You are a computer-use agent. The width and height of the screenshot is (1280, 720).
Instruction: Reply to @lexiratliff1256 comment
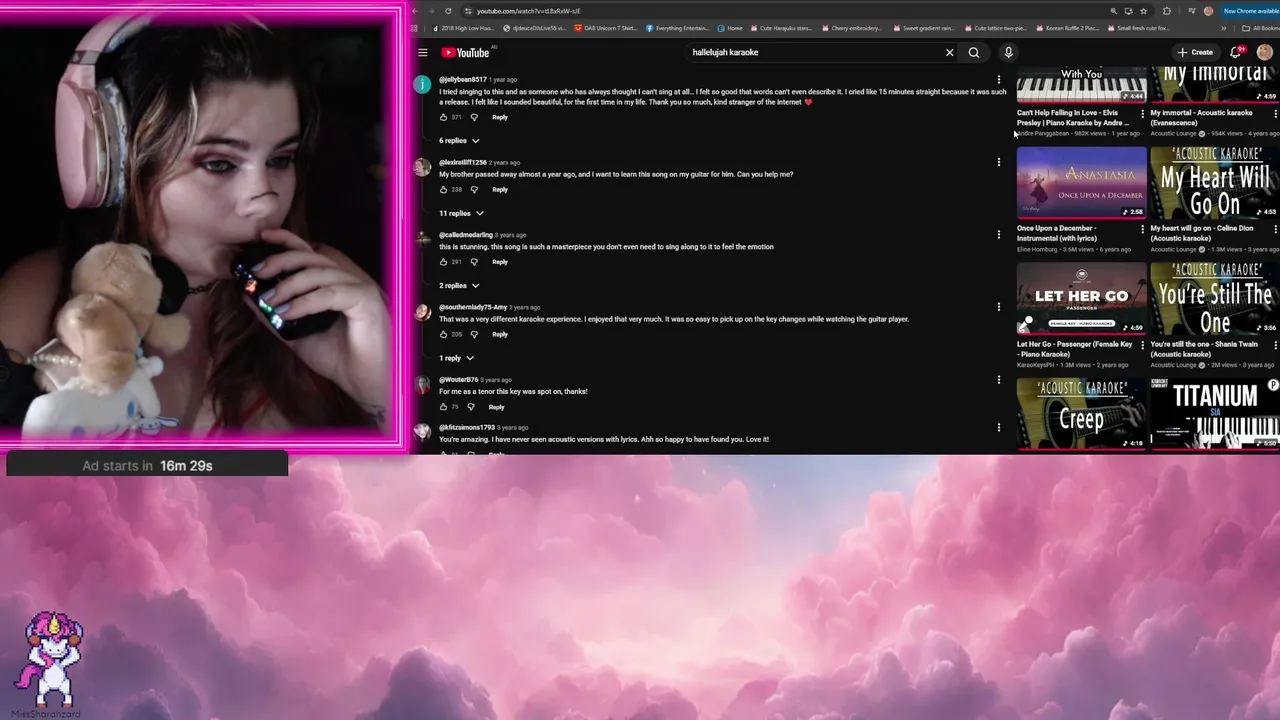pyautogui.click(x=500, y=189)
